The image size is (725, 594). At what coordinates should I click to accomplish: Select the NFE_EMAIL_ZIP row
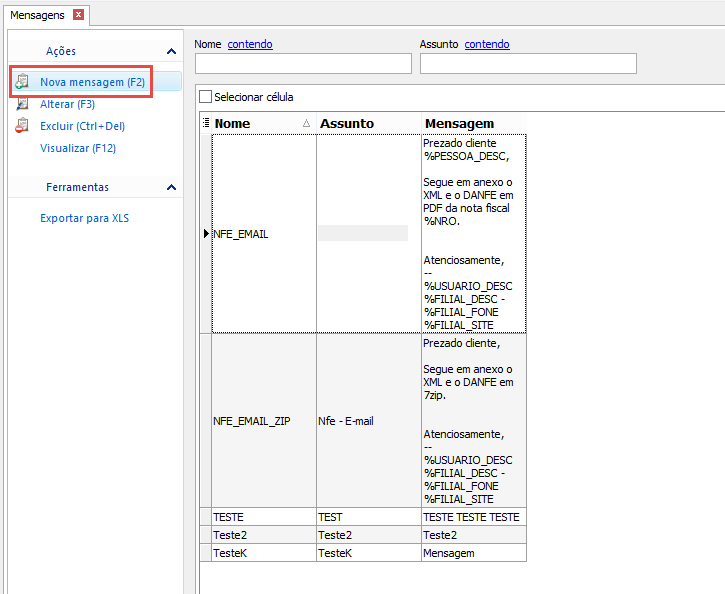(x=363, y=421)
